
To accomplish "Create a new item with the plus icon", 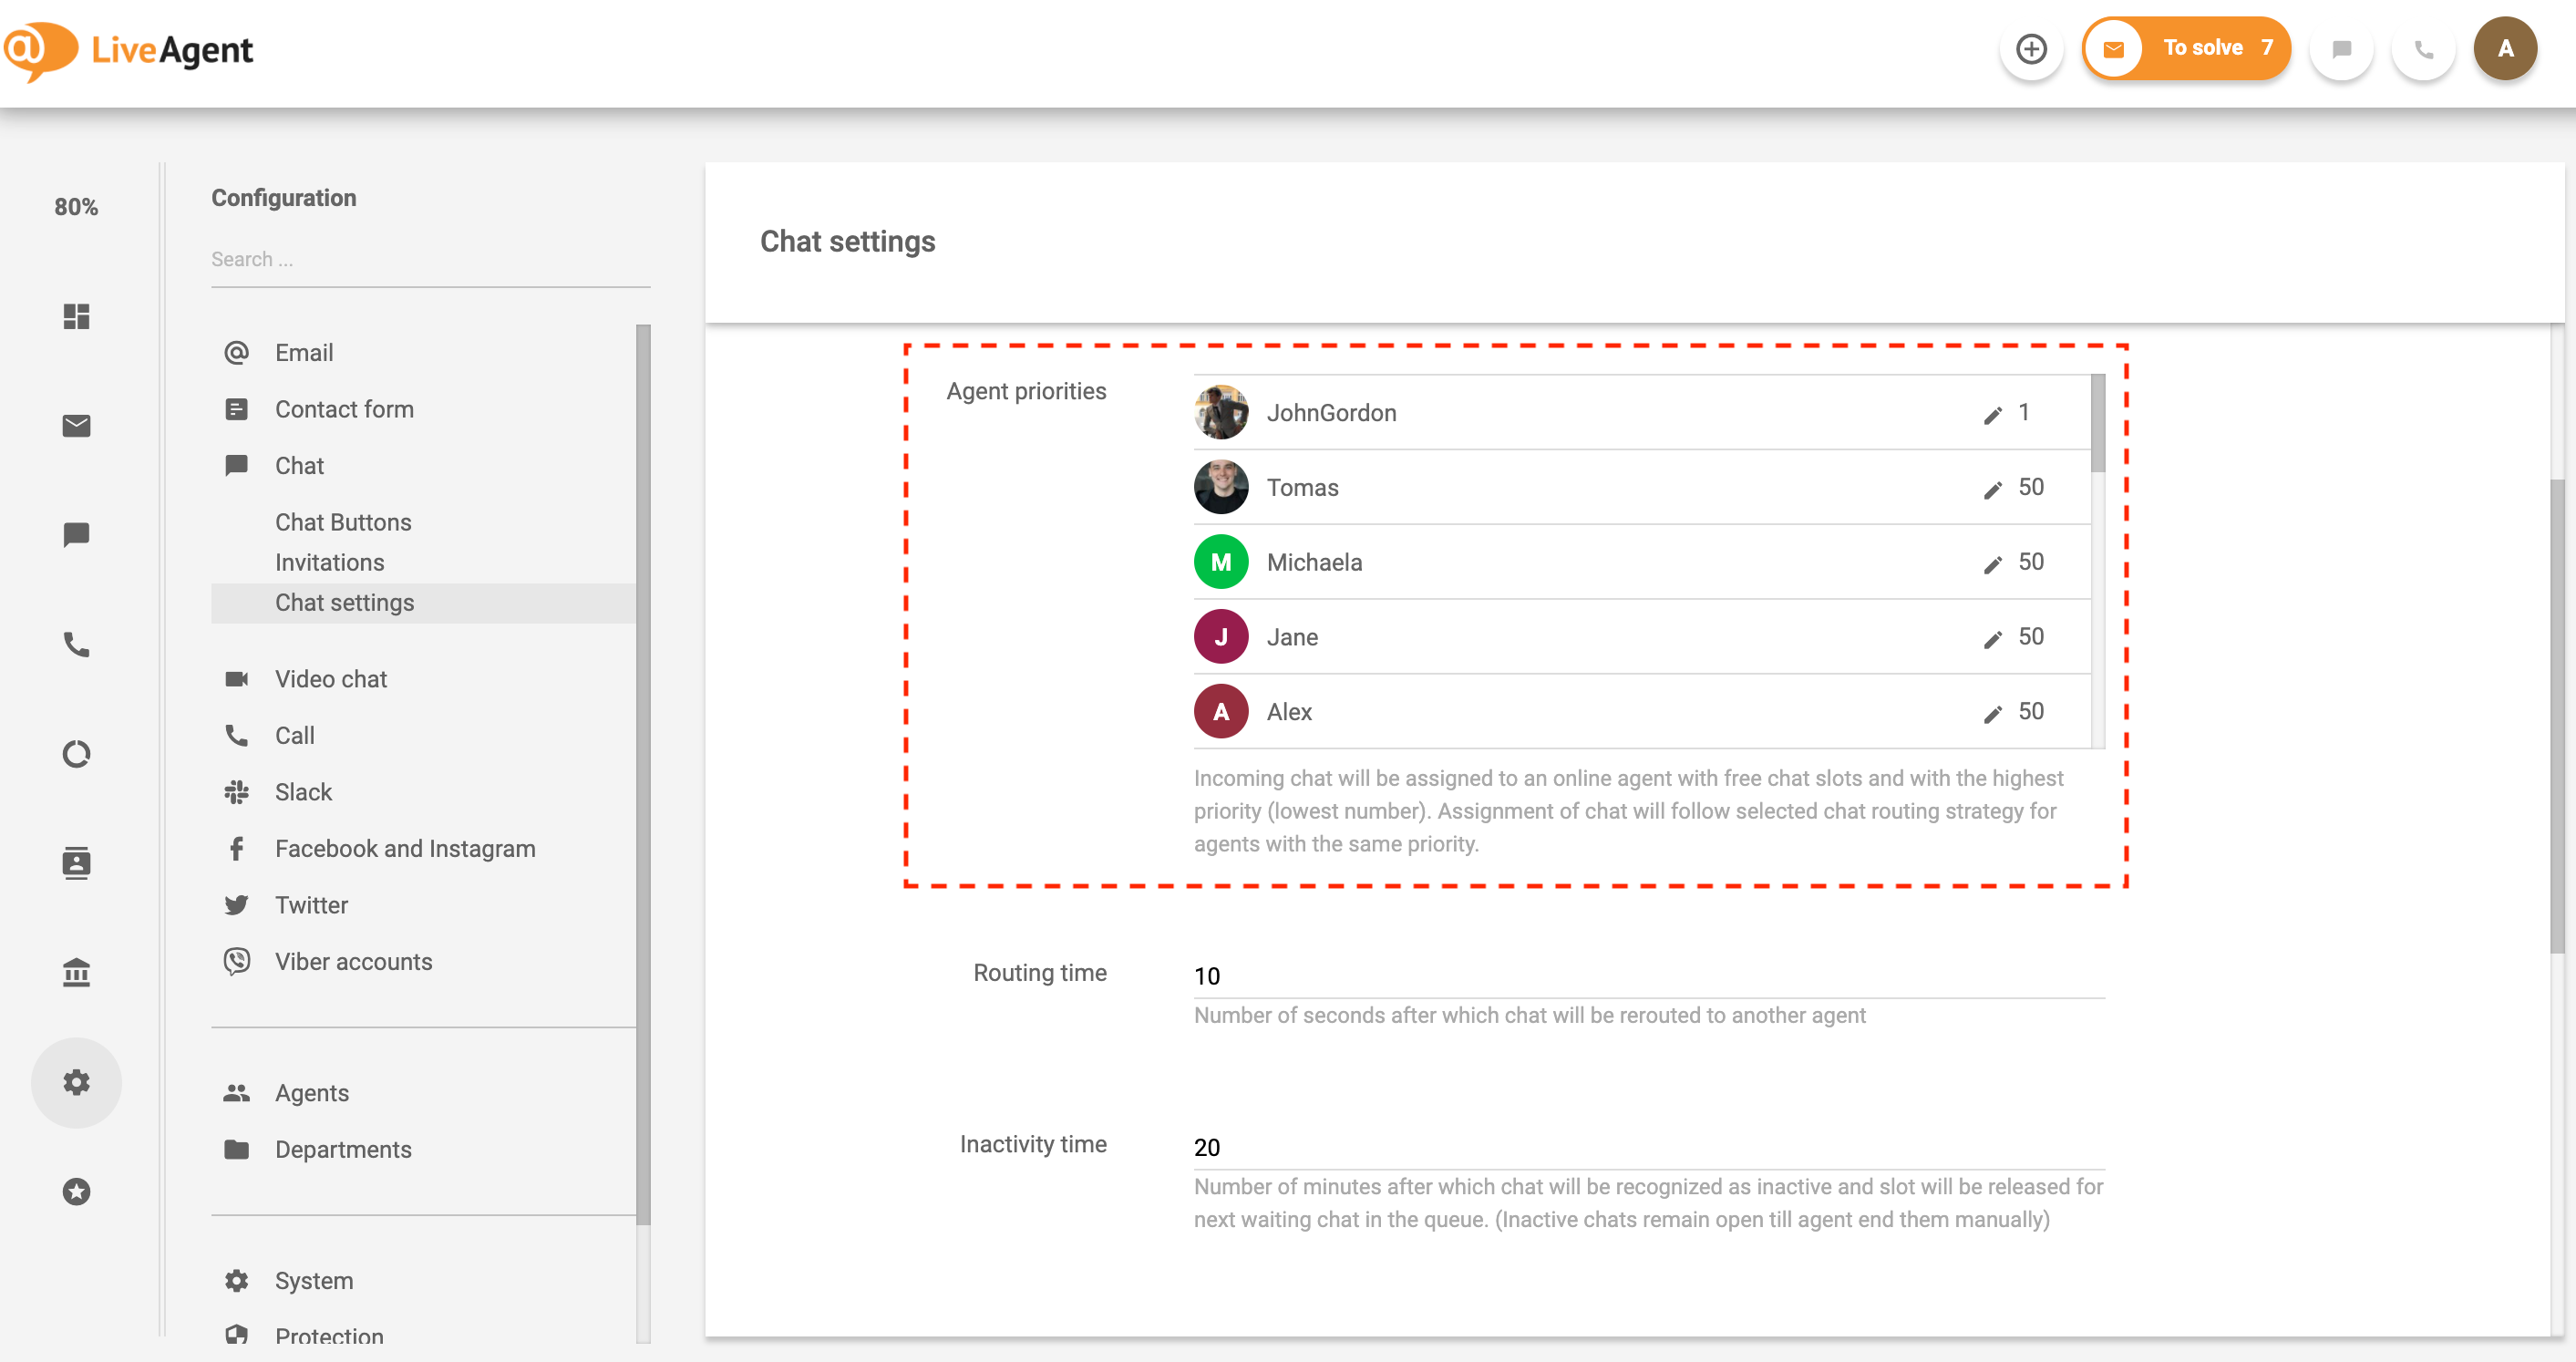I will [2031, 48].
